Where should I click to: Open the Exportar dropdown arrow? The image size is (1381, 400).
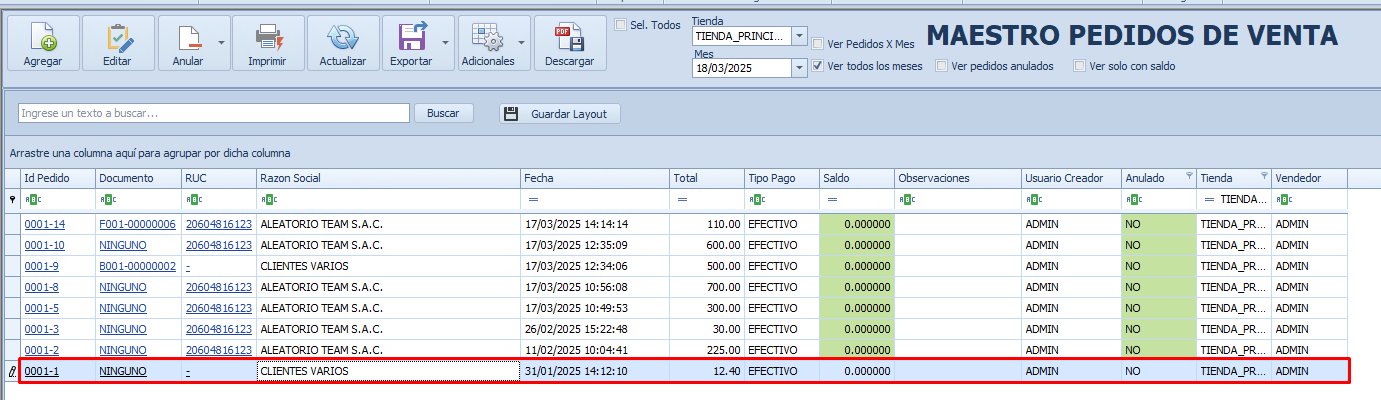pyautogui.click(x=446, y=44)
